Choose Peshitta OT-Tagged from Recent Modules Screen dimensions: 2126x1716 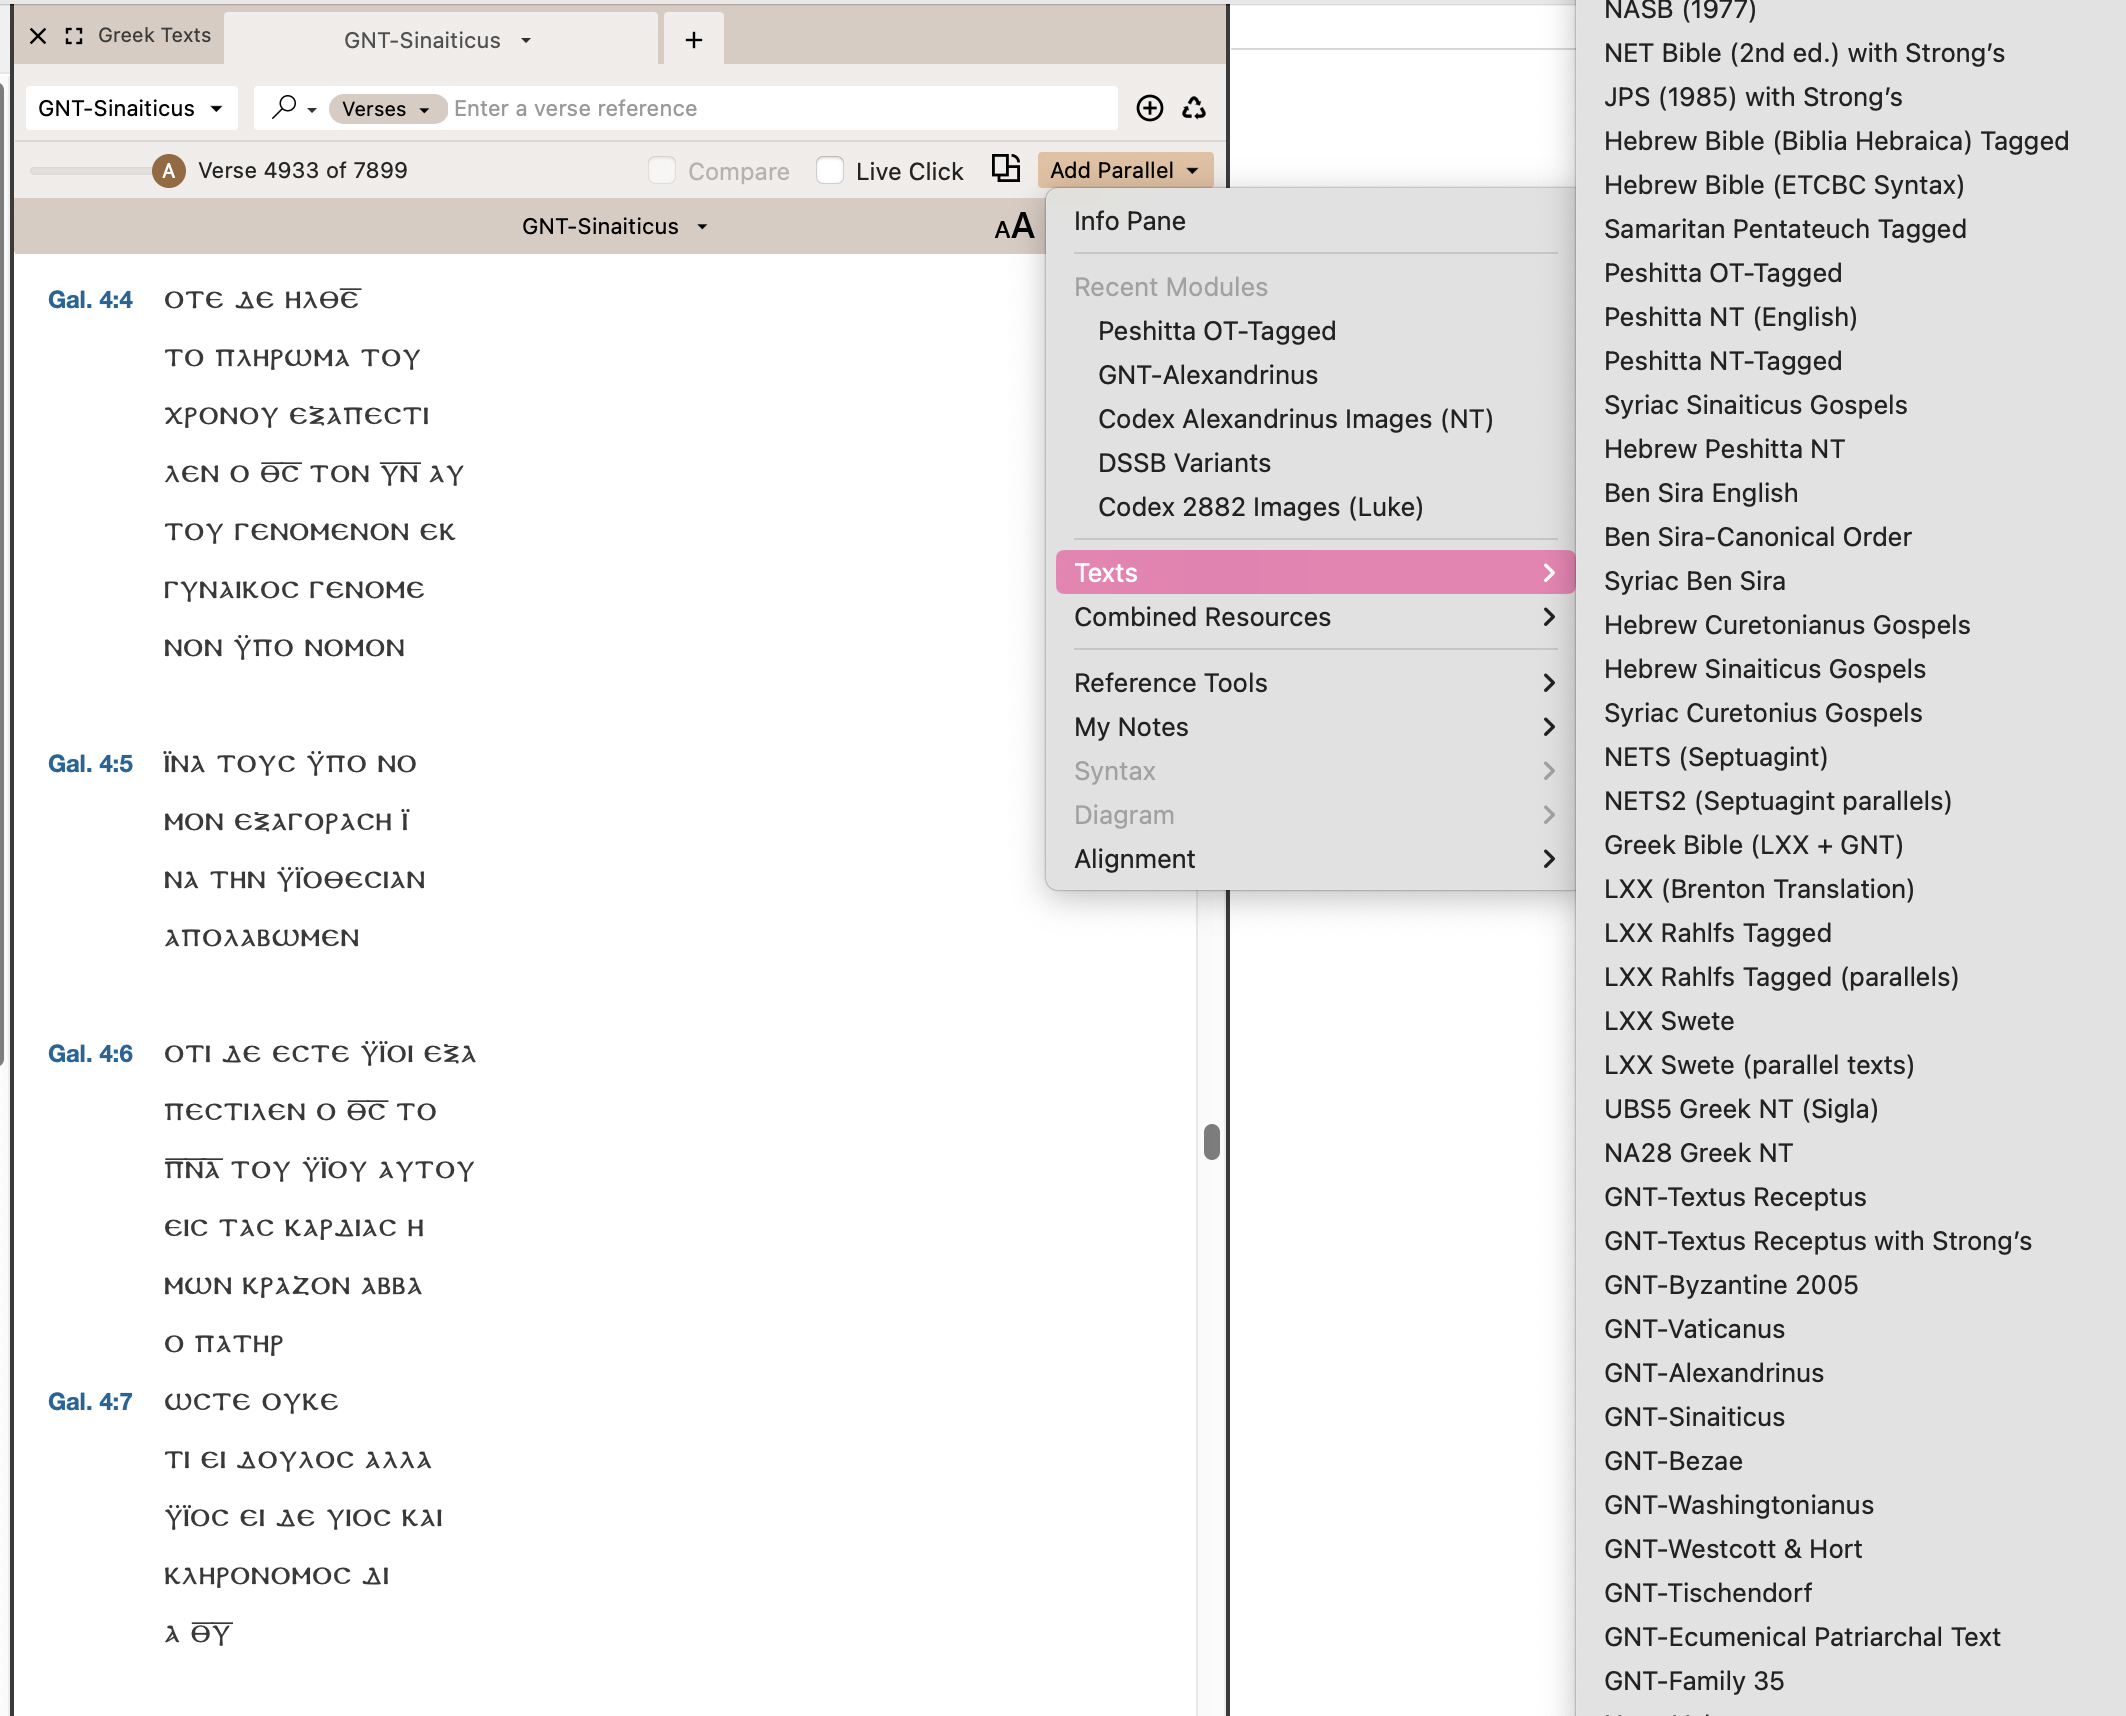tap(1217, 331)
